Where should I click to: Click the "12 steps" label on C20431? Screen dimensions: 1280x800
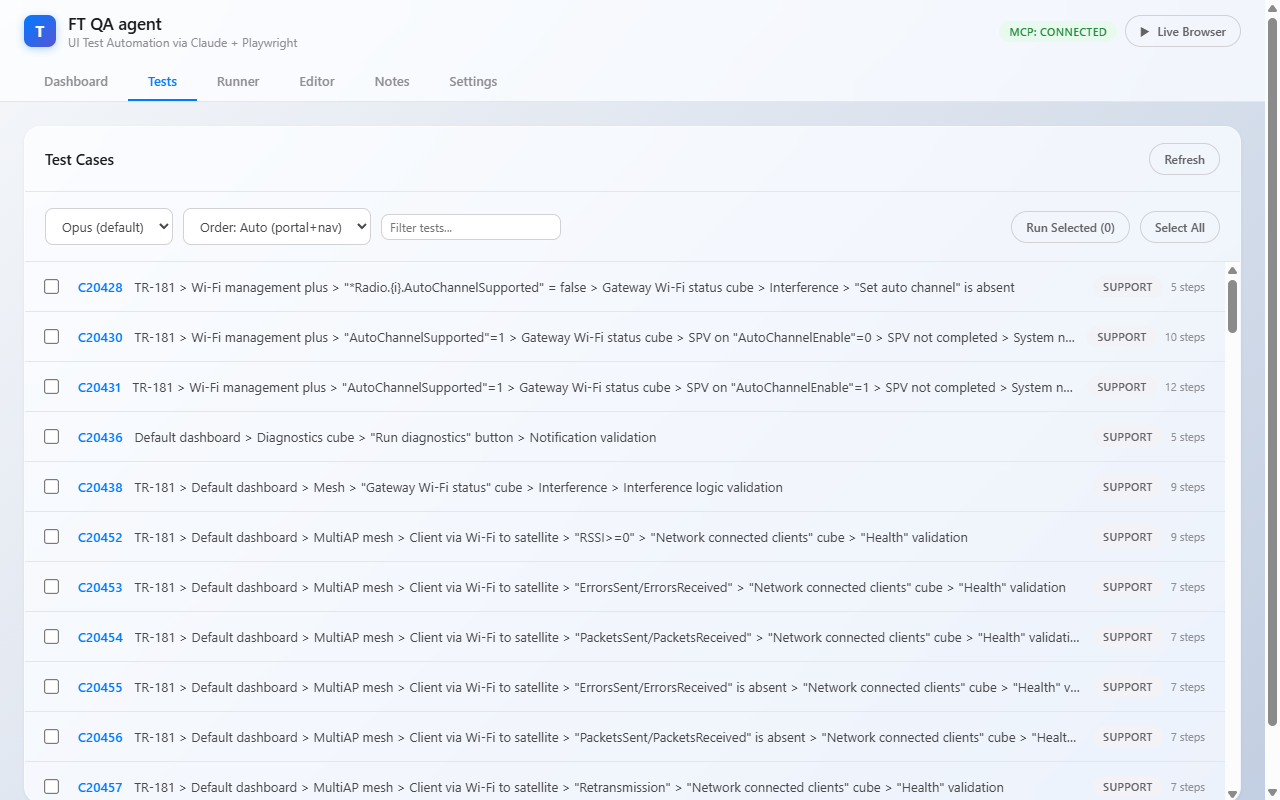(1185, 387)
